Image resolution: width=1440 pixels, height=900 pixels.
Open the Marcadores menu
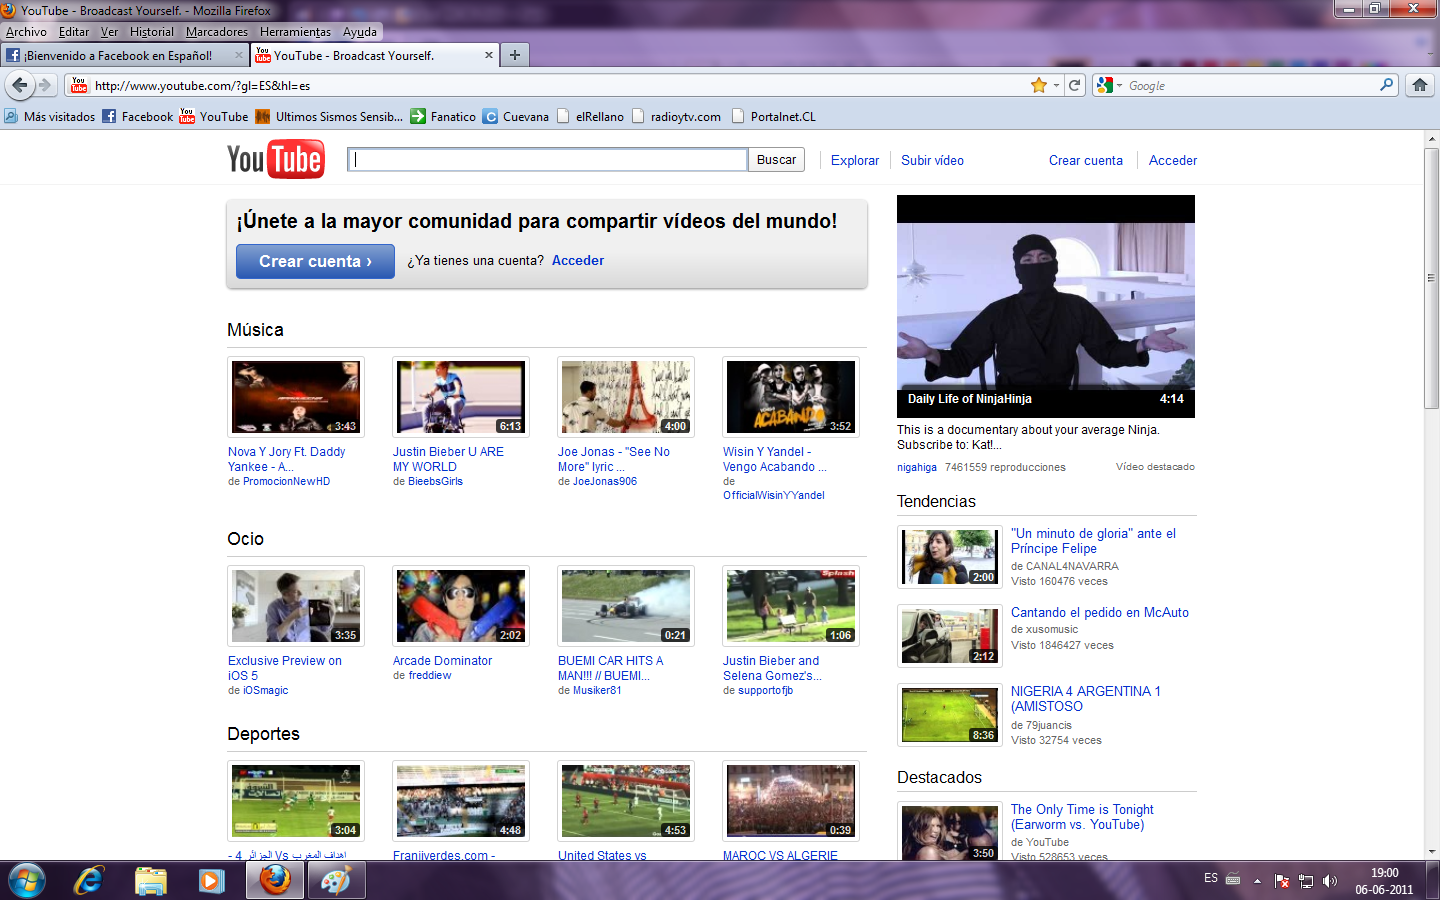(x=217, y=32)
